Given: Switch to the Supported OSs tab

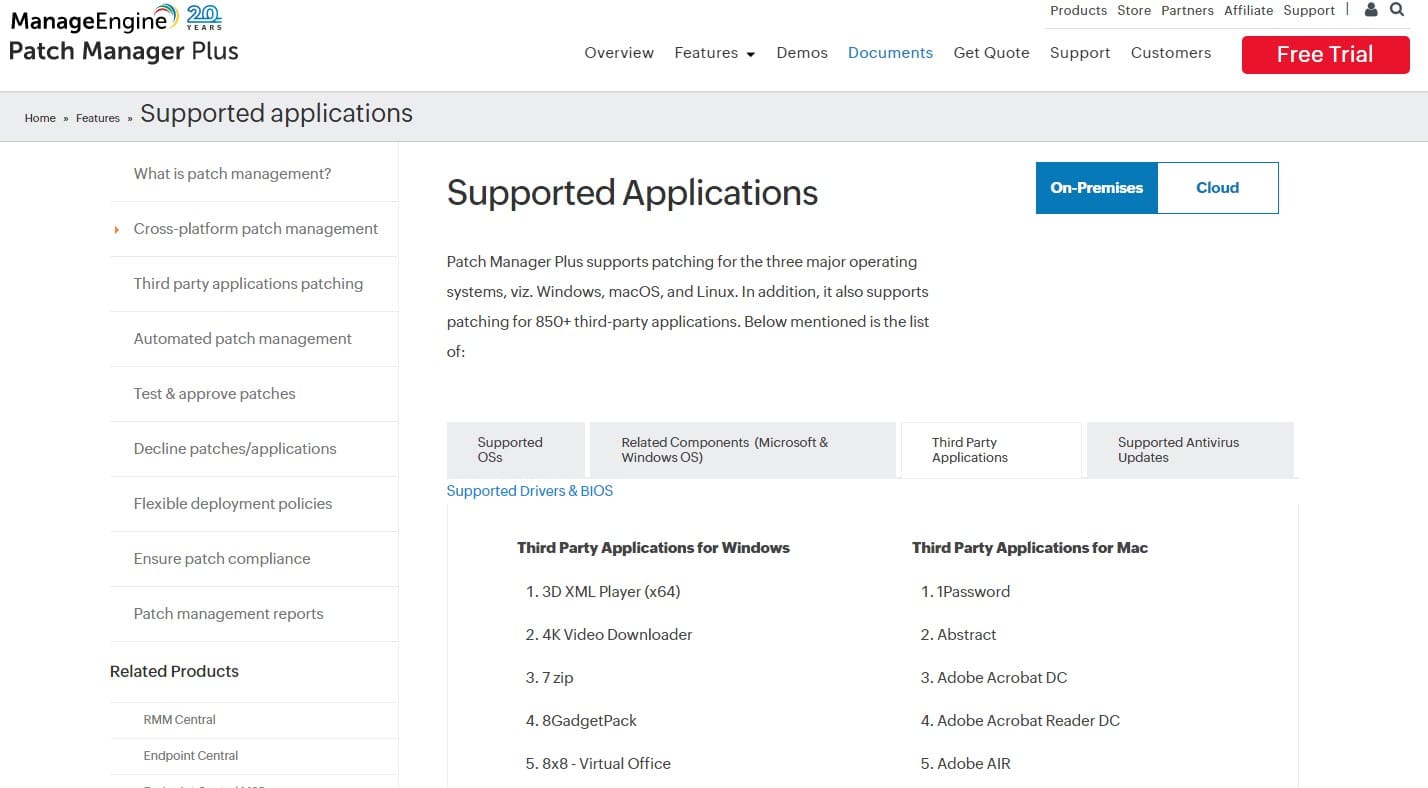Looking at the screenshot, I should pyautogui.click(x=516, y=450).
